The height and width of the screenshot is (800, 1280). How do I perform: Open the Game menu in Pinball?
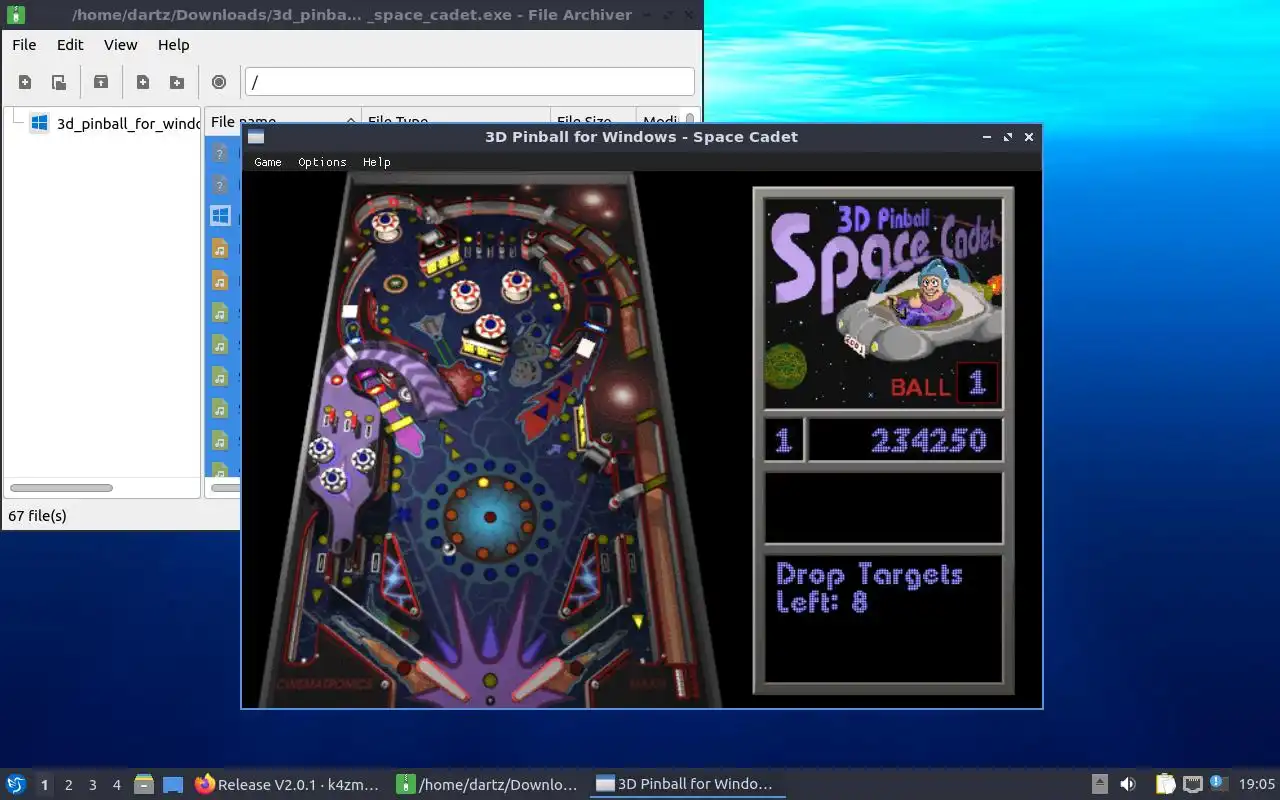[268, 162]
